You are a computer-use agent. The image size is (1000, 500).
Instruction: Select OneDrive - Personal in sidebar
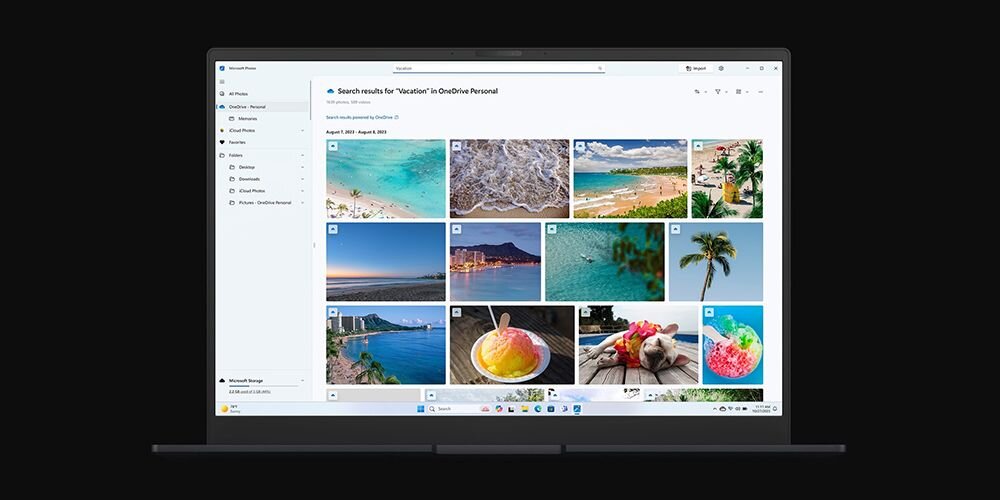pyautogui.click(x=246, y=106)
